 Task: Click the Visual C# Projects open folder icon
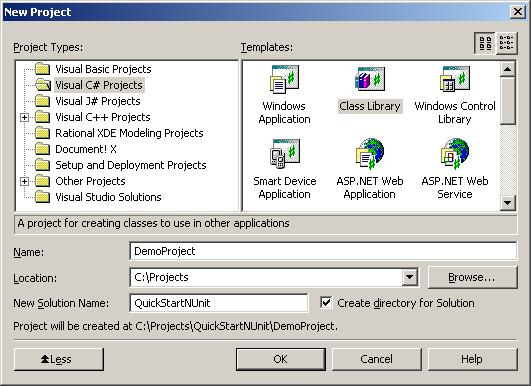[43, 85]
